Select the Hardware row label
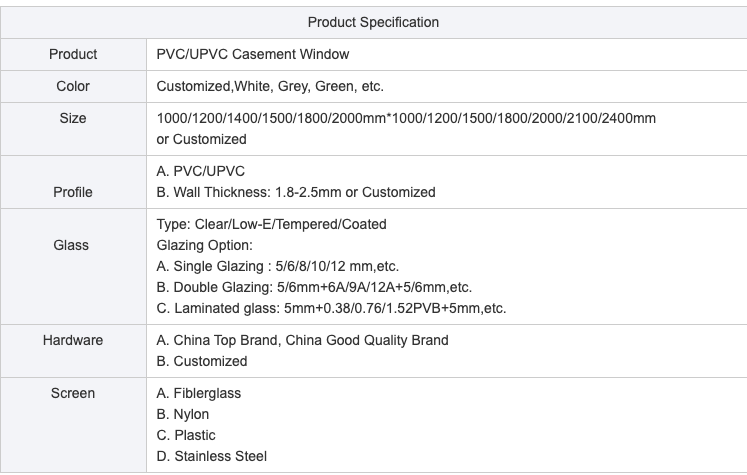This screenshot has width=747, height=475. point(73,340)
